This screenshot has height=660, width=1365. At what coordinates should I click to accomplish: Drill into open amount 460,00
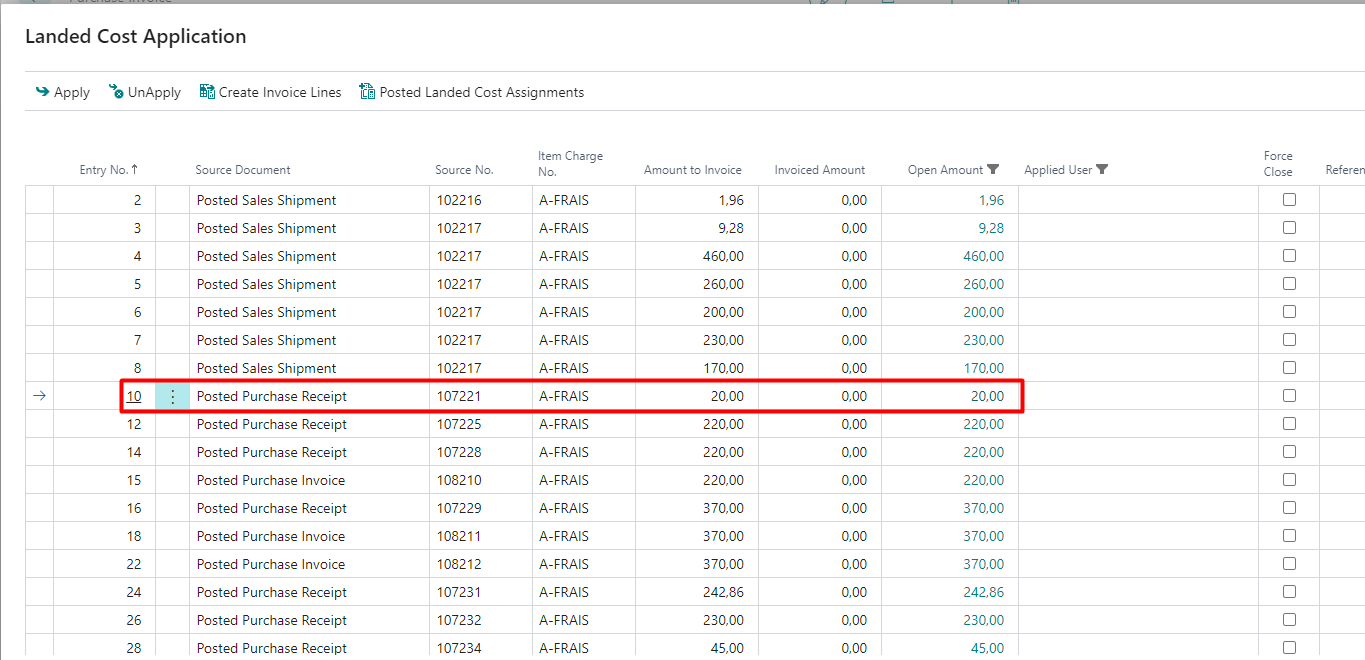[x=983, y=256]
